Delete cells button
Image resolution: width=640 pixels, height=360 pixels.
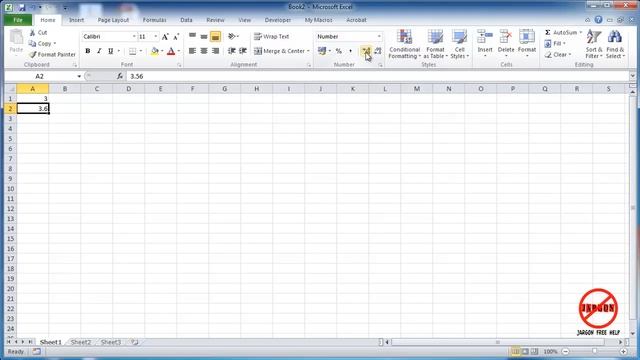tap(506, 43)
